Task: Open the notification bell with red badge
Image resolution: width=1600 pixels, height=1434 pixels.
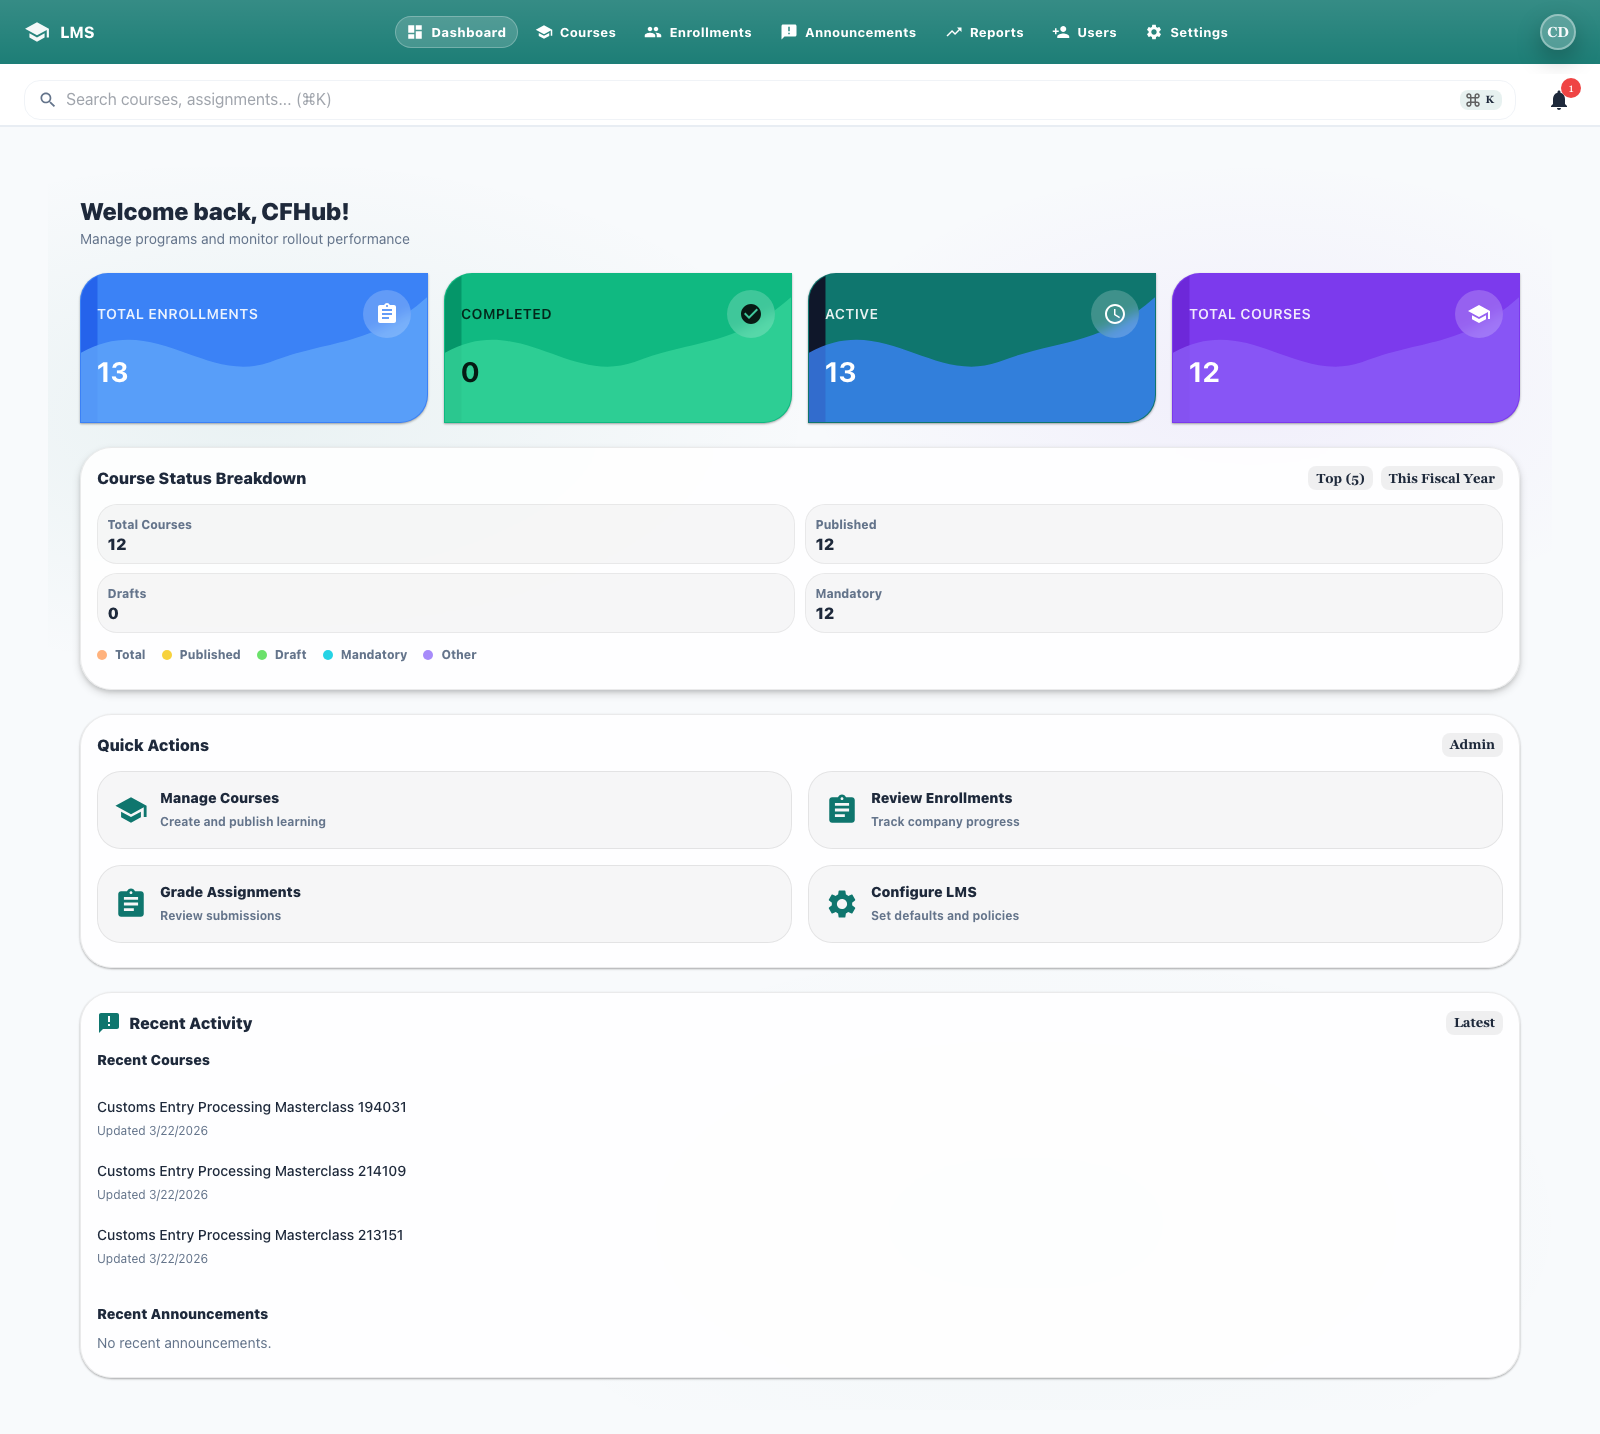Action: coord(1557,99)
